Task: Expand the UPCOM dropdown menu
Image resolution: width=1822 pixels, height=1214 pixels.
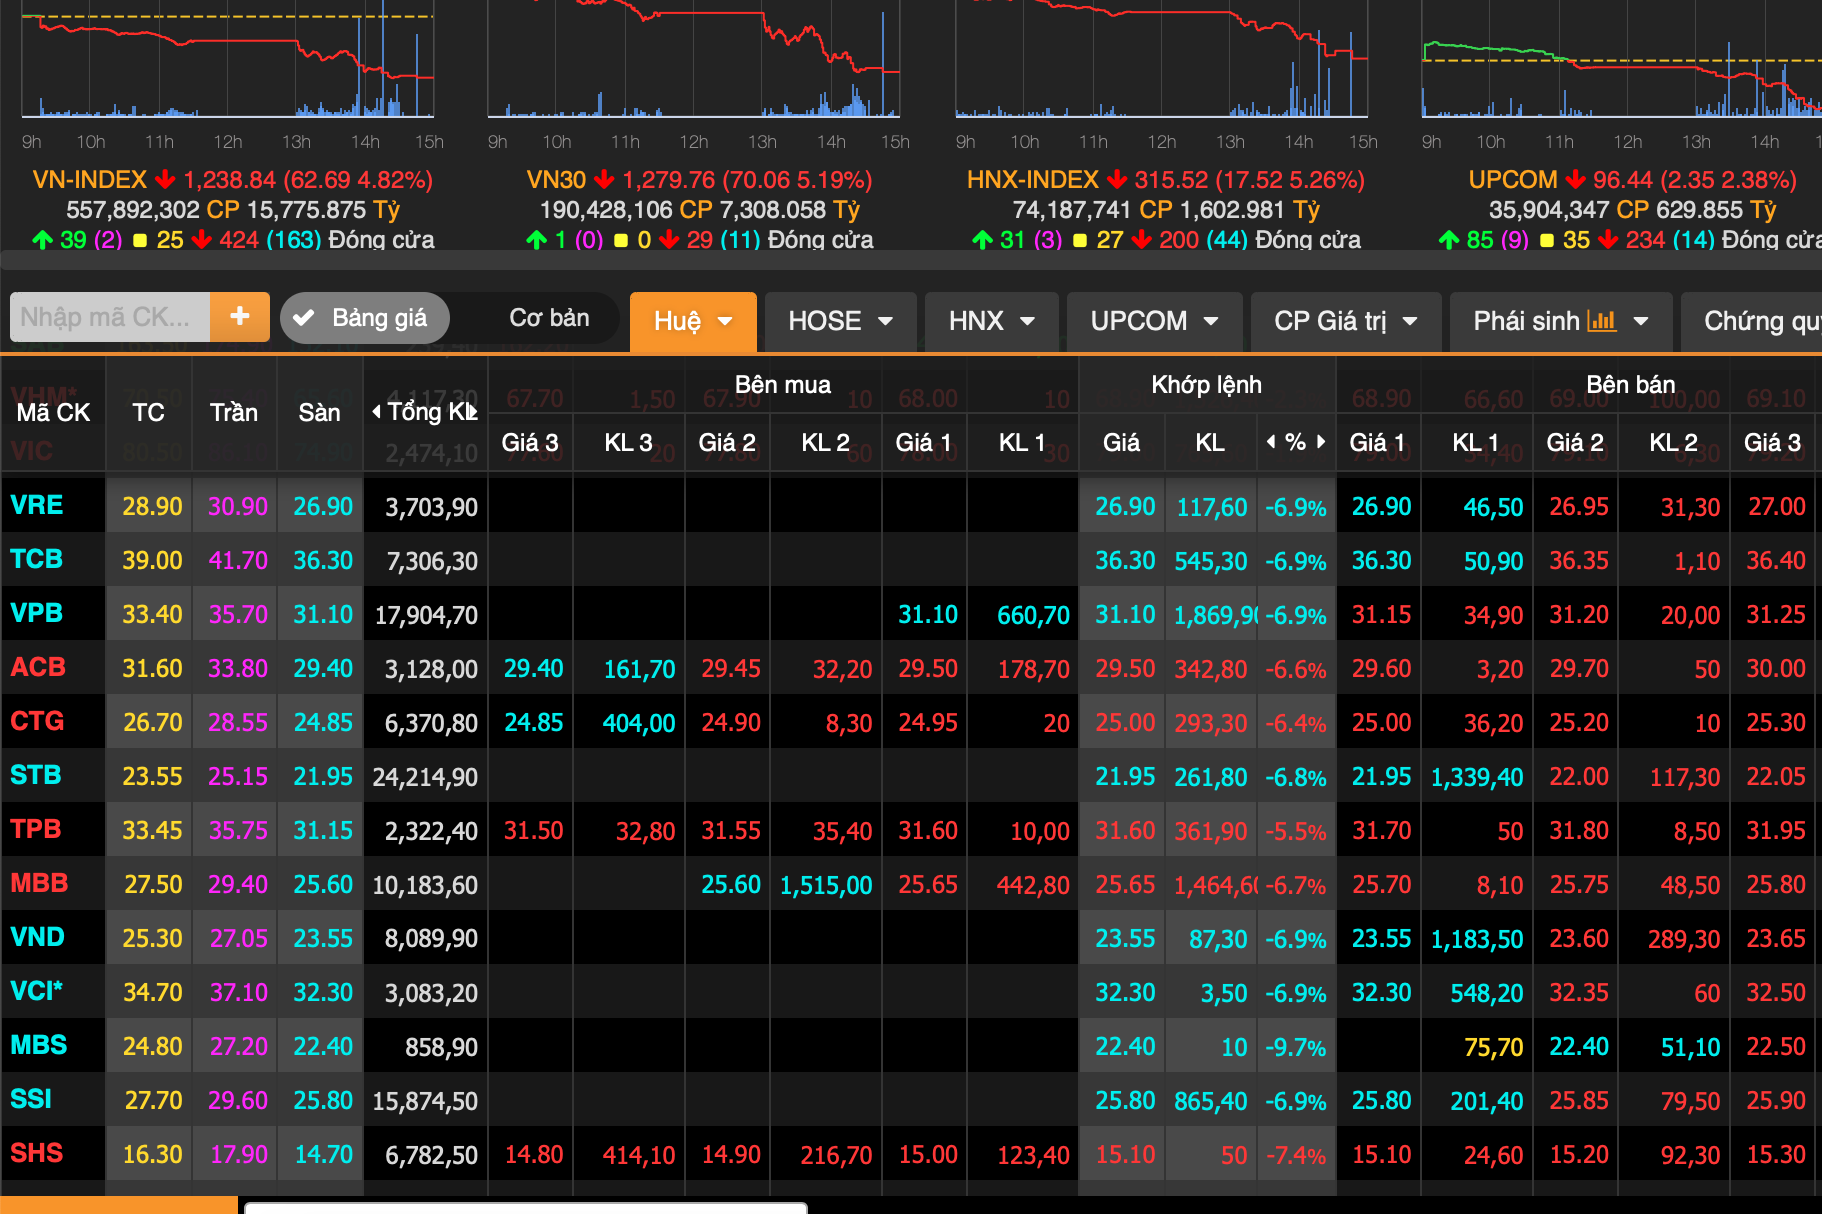Action: point(1154,321)
